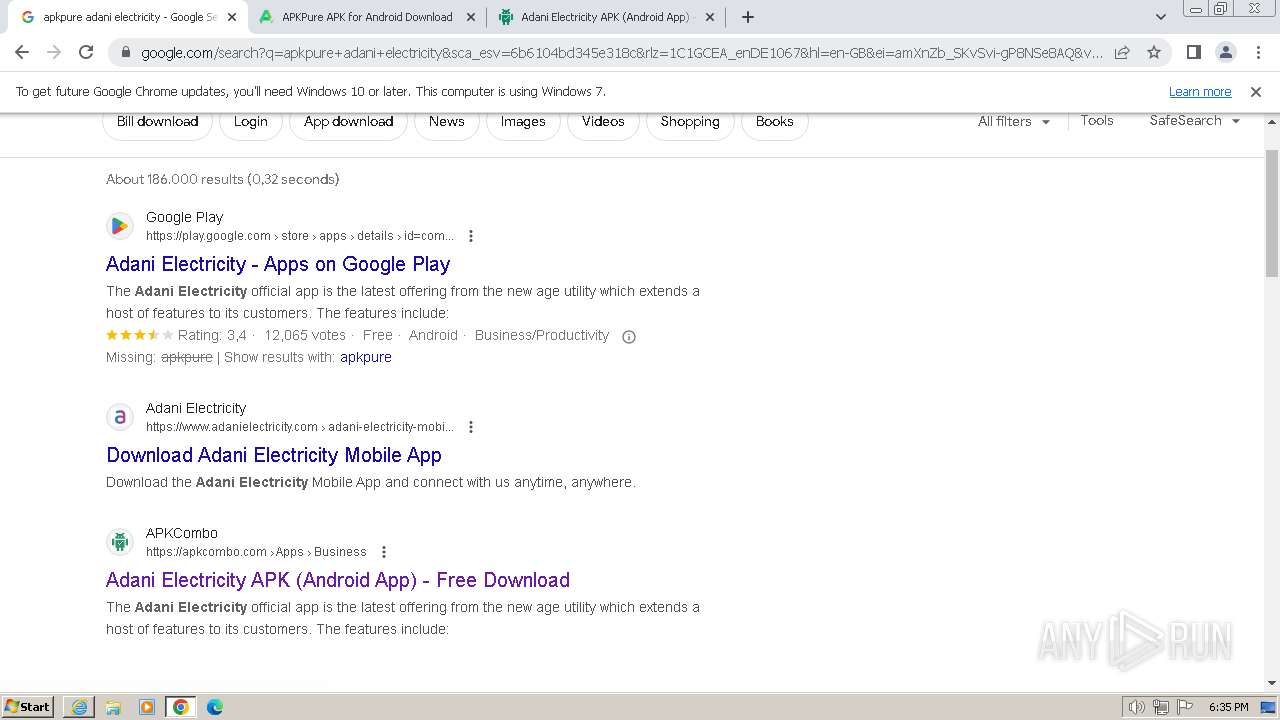
Task: Switch to News results
Action: click(x=446, y=122)
